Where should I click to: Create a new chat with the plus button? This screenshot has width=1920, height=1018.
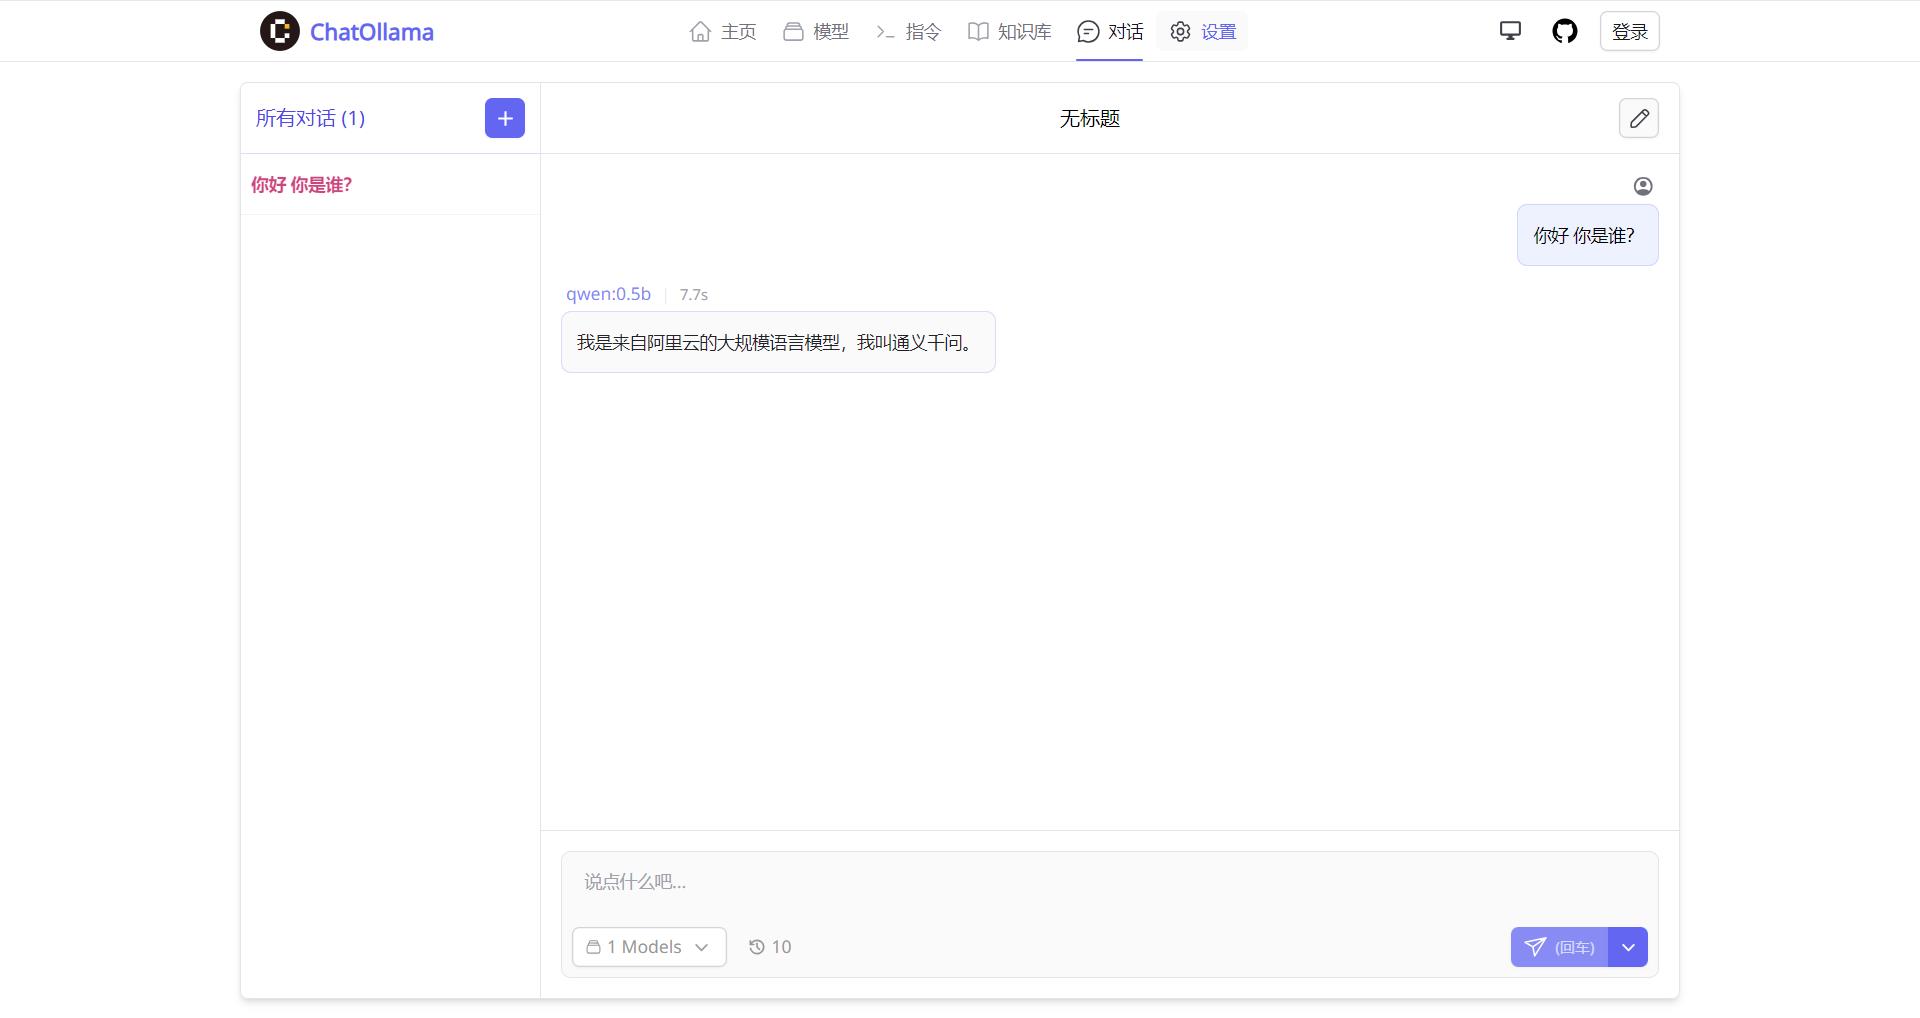(505, 118)
